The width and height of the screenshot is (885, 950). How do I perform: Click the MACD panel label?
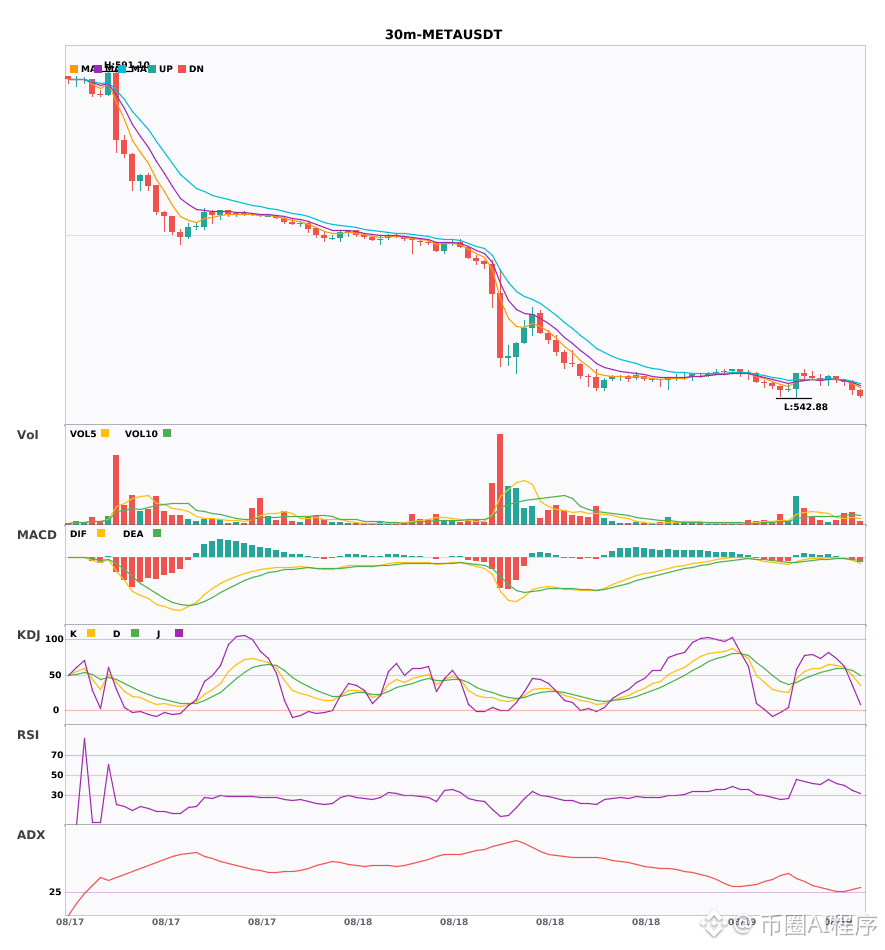click(x=36, y=535)
